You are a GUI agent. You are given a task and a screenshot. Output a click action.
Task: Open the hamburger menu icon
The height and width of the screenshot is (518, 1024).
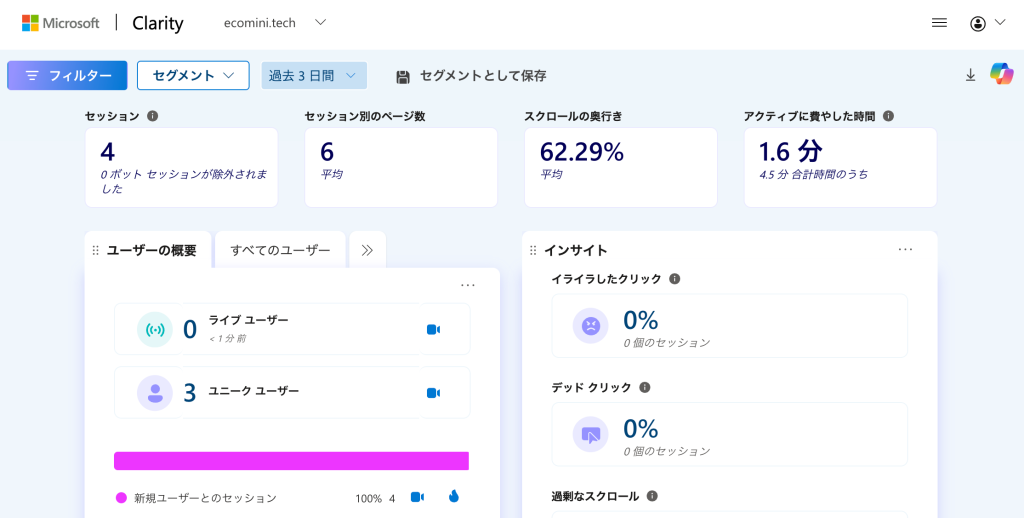point(939,23)
